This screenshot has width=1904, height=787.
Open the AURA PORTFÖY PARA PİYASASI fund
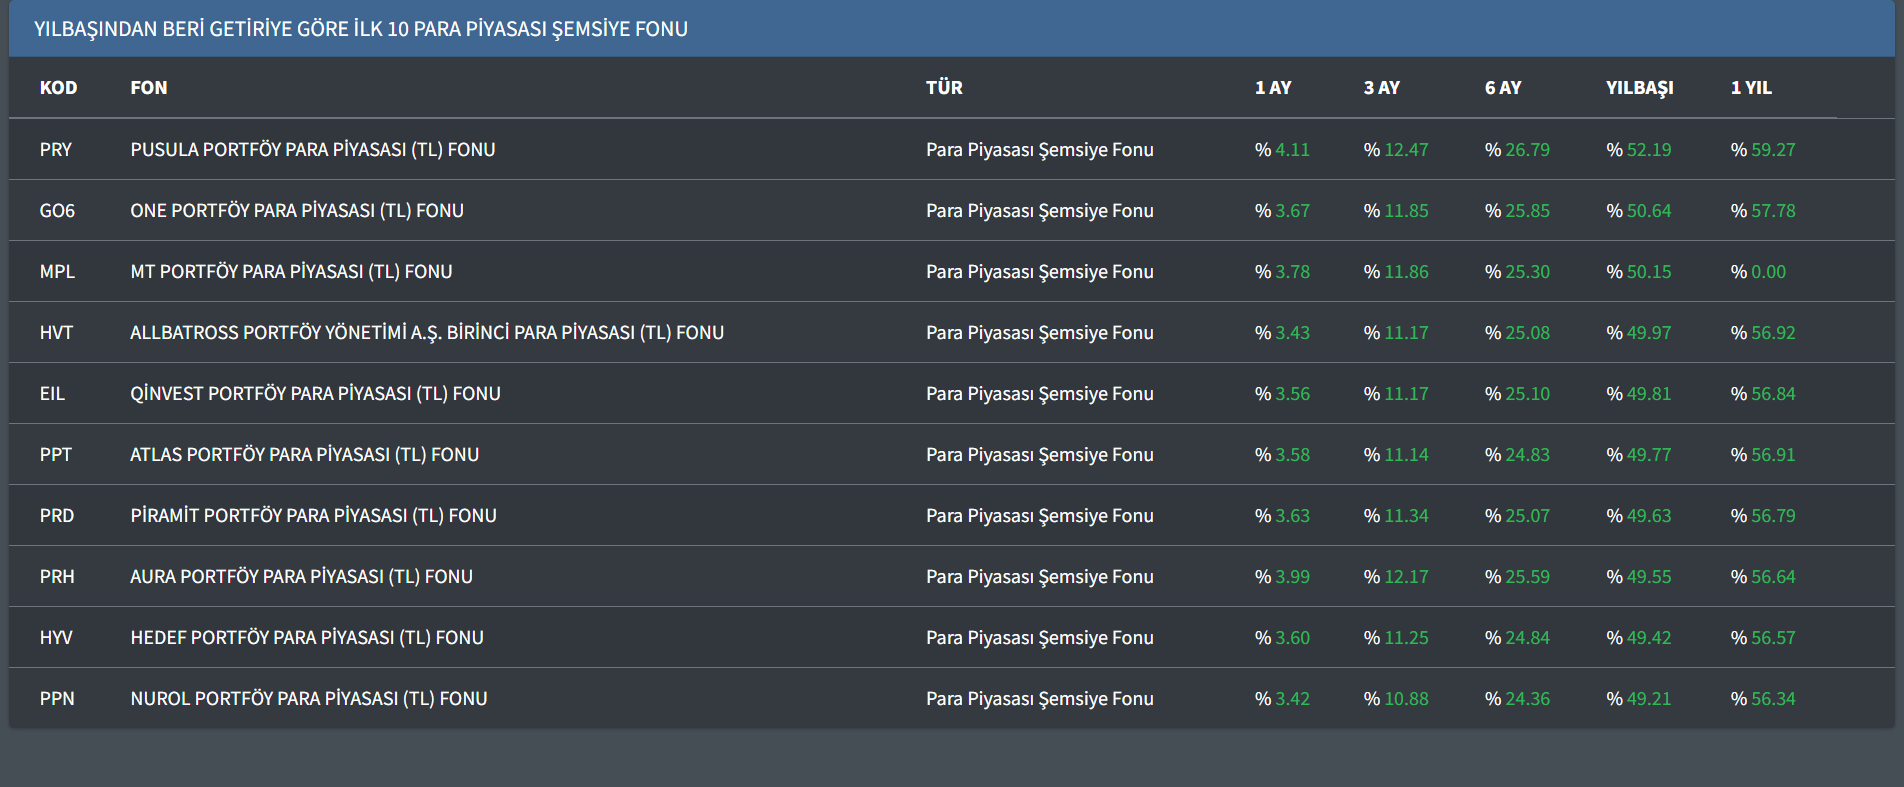point(301,577)
